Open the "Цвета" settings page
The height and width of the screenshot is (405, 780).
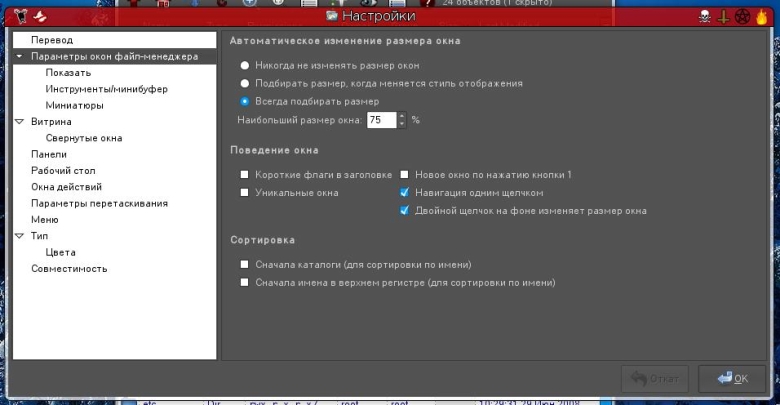[60, 252]
